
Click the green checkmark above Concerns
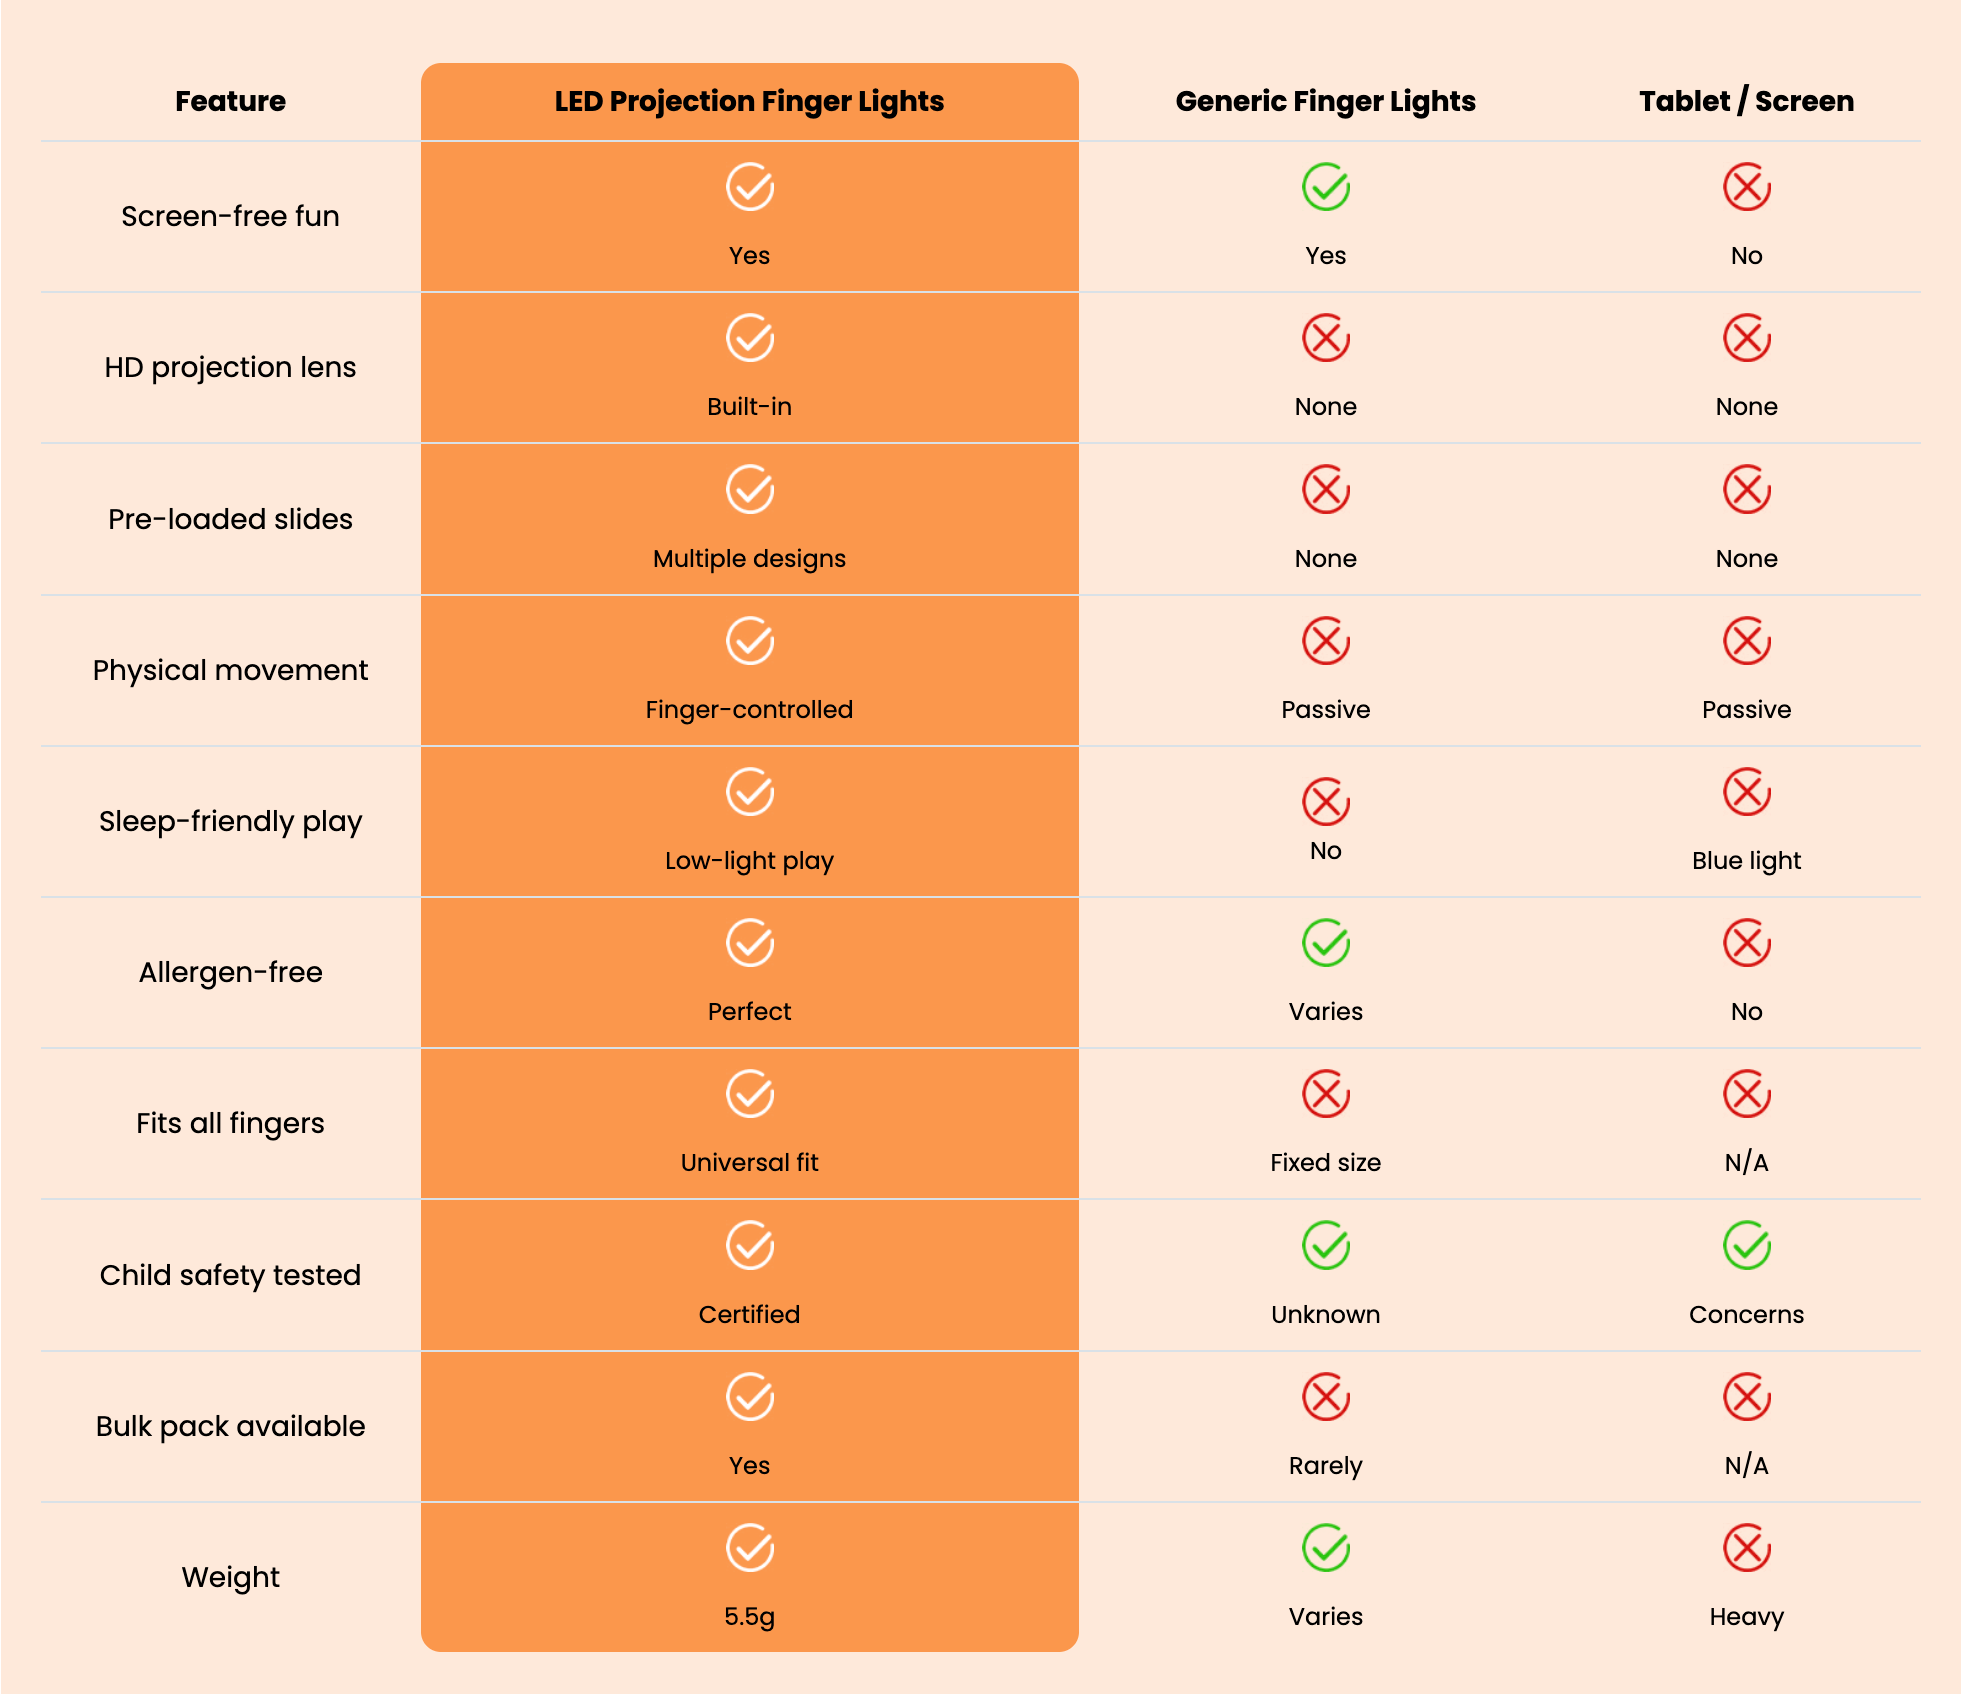1746,1246
